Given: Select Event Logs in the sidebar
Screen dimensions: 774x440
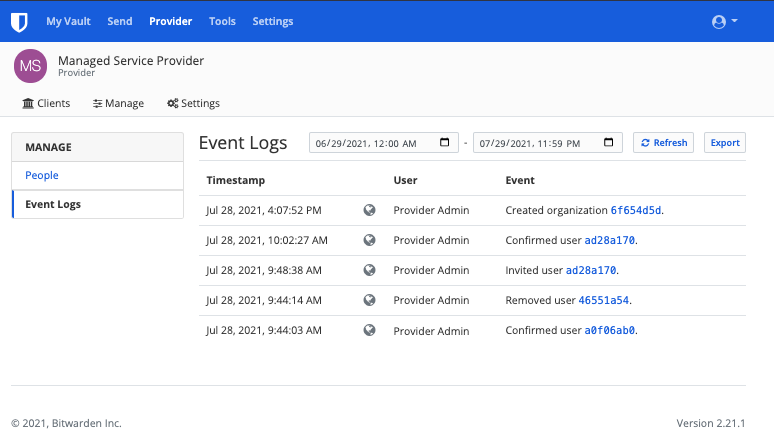Looking at the screenshot, I should coord(98,204).
